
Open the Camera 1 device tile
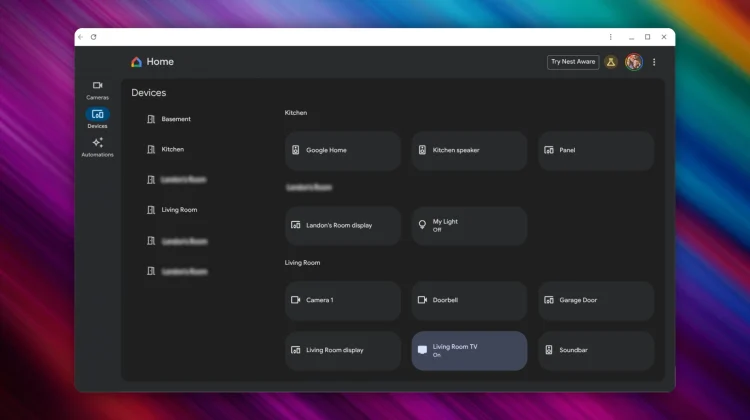tap(342, 300)
